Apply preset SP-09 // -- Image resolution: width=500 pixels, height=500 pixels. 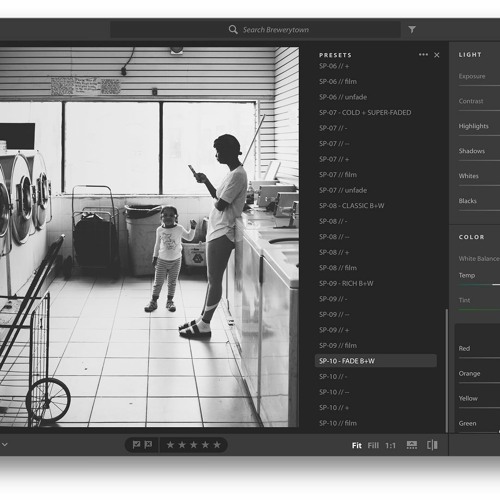tap(334, 314)
